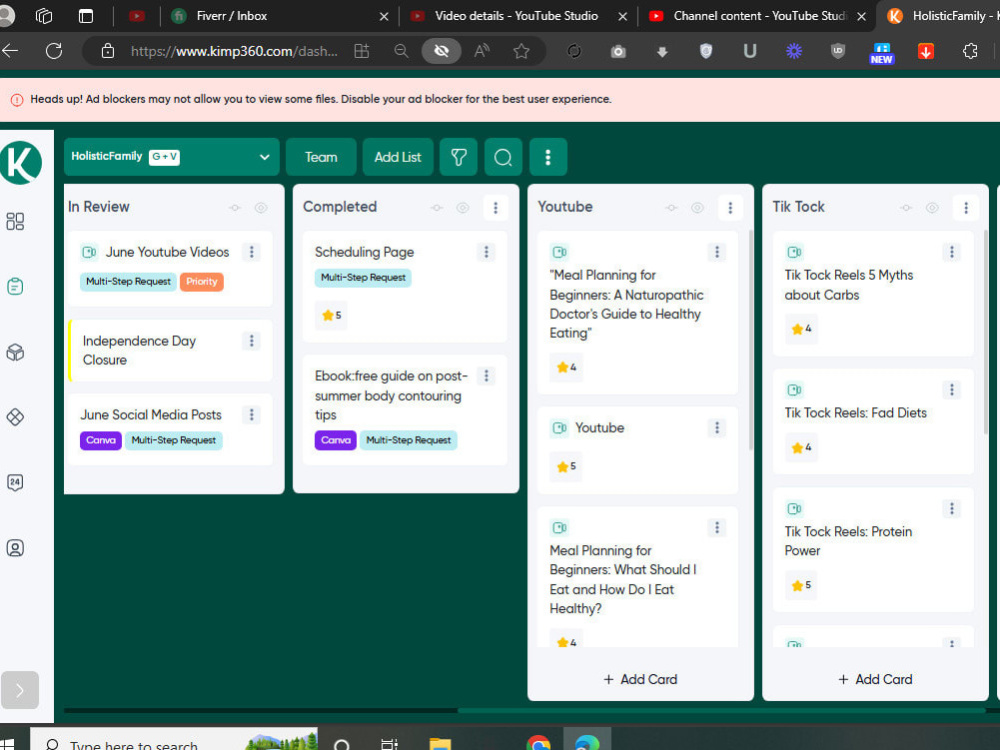
Task: Add Card to Youtube list
Action: pos(640,679)
